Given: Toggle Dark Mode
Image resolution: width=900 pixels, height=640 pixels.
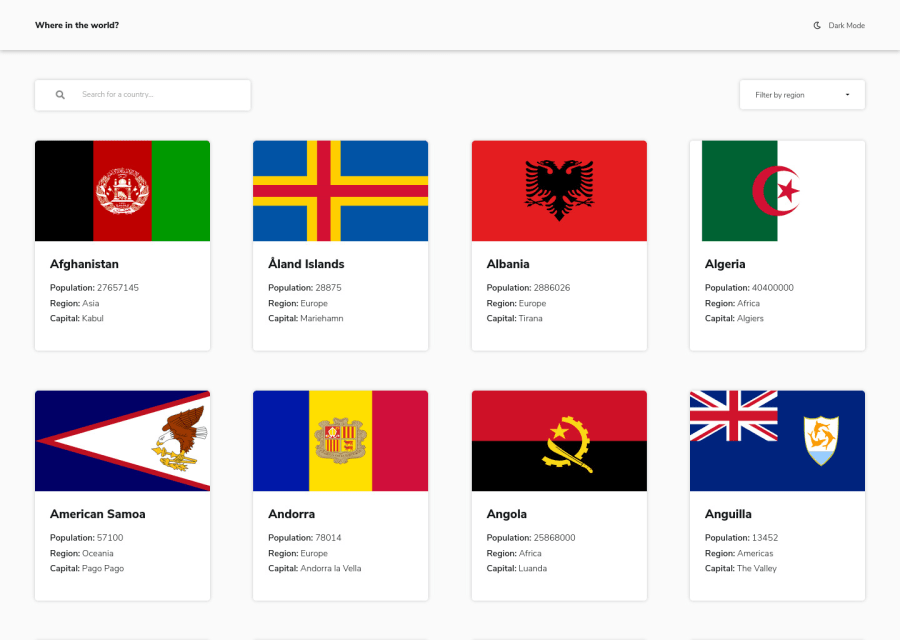Looking at the screenshot, I should (839, 25).
